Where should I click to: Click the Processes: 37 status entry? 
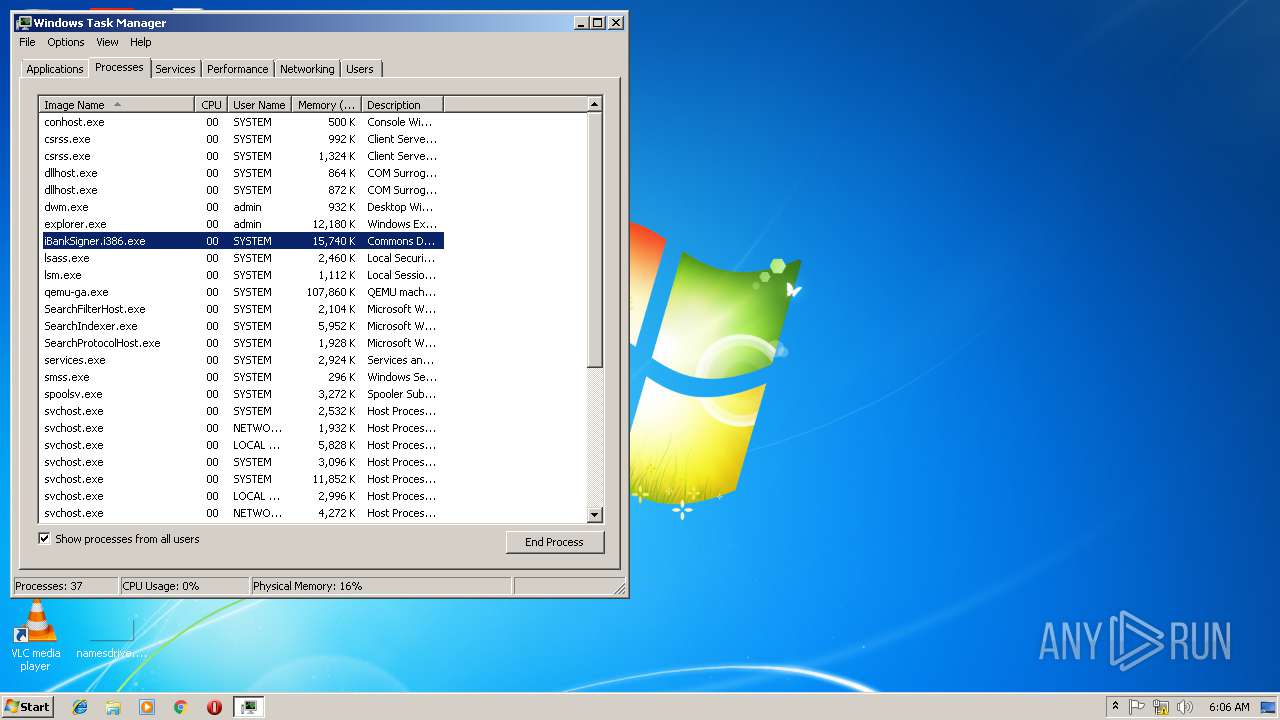tap(65, 586)
